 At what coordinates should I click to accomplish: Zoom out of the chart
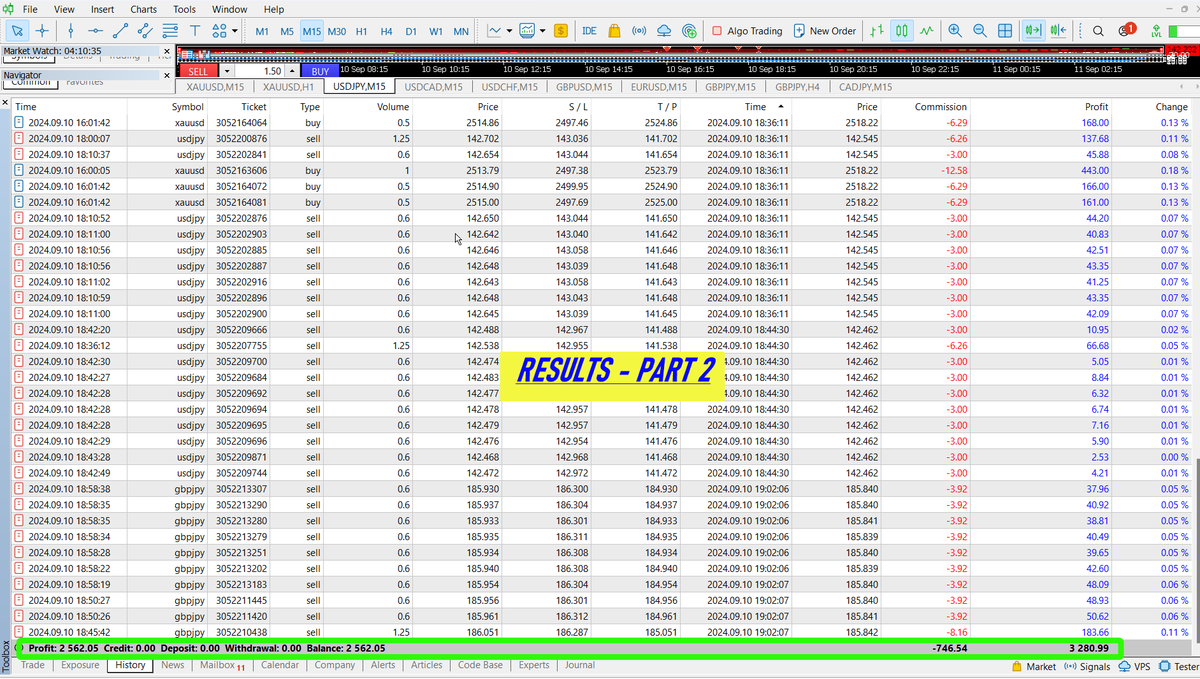(980, 31)
